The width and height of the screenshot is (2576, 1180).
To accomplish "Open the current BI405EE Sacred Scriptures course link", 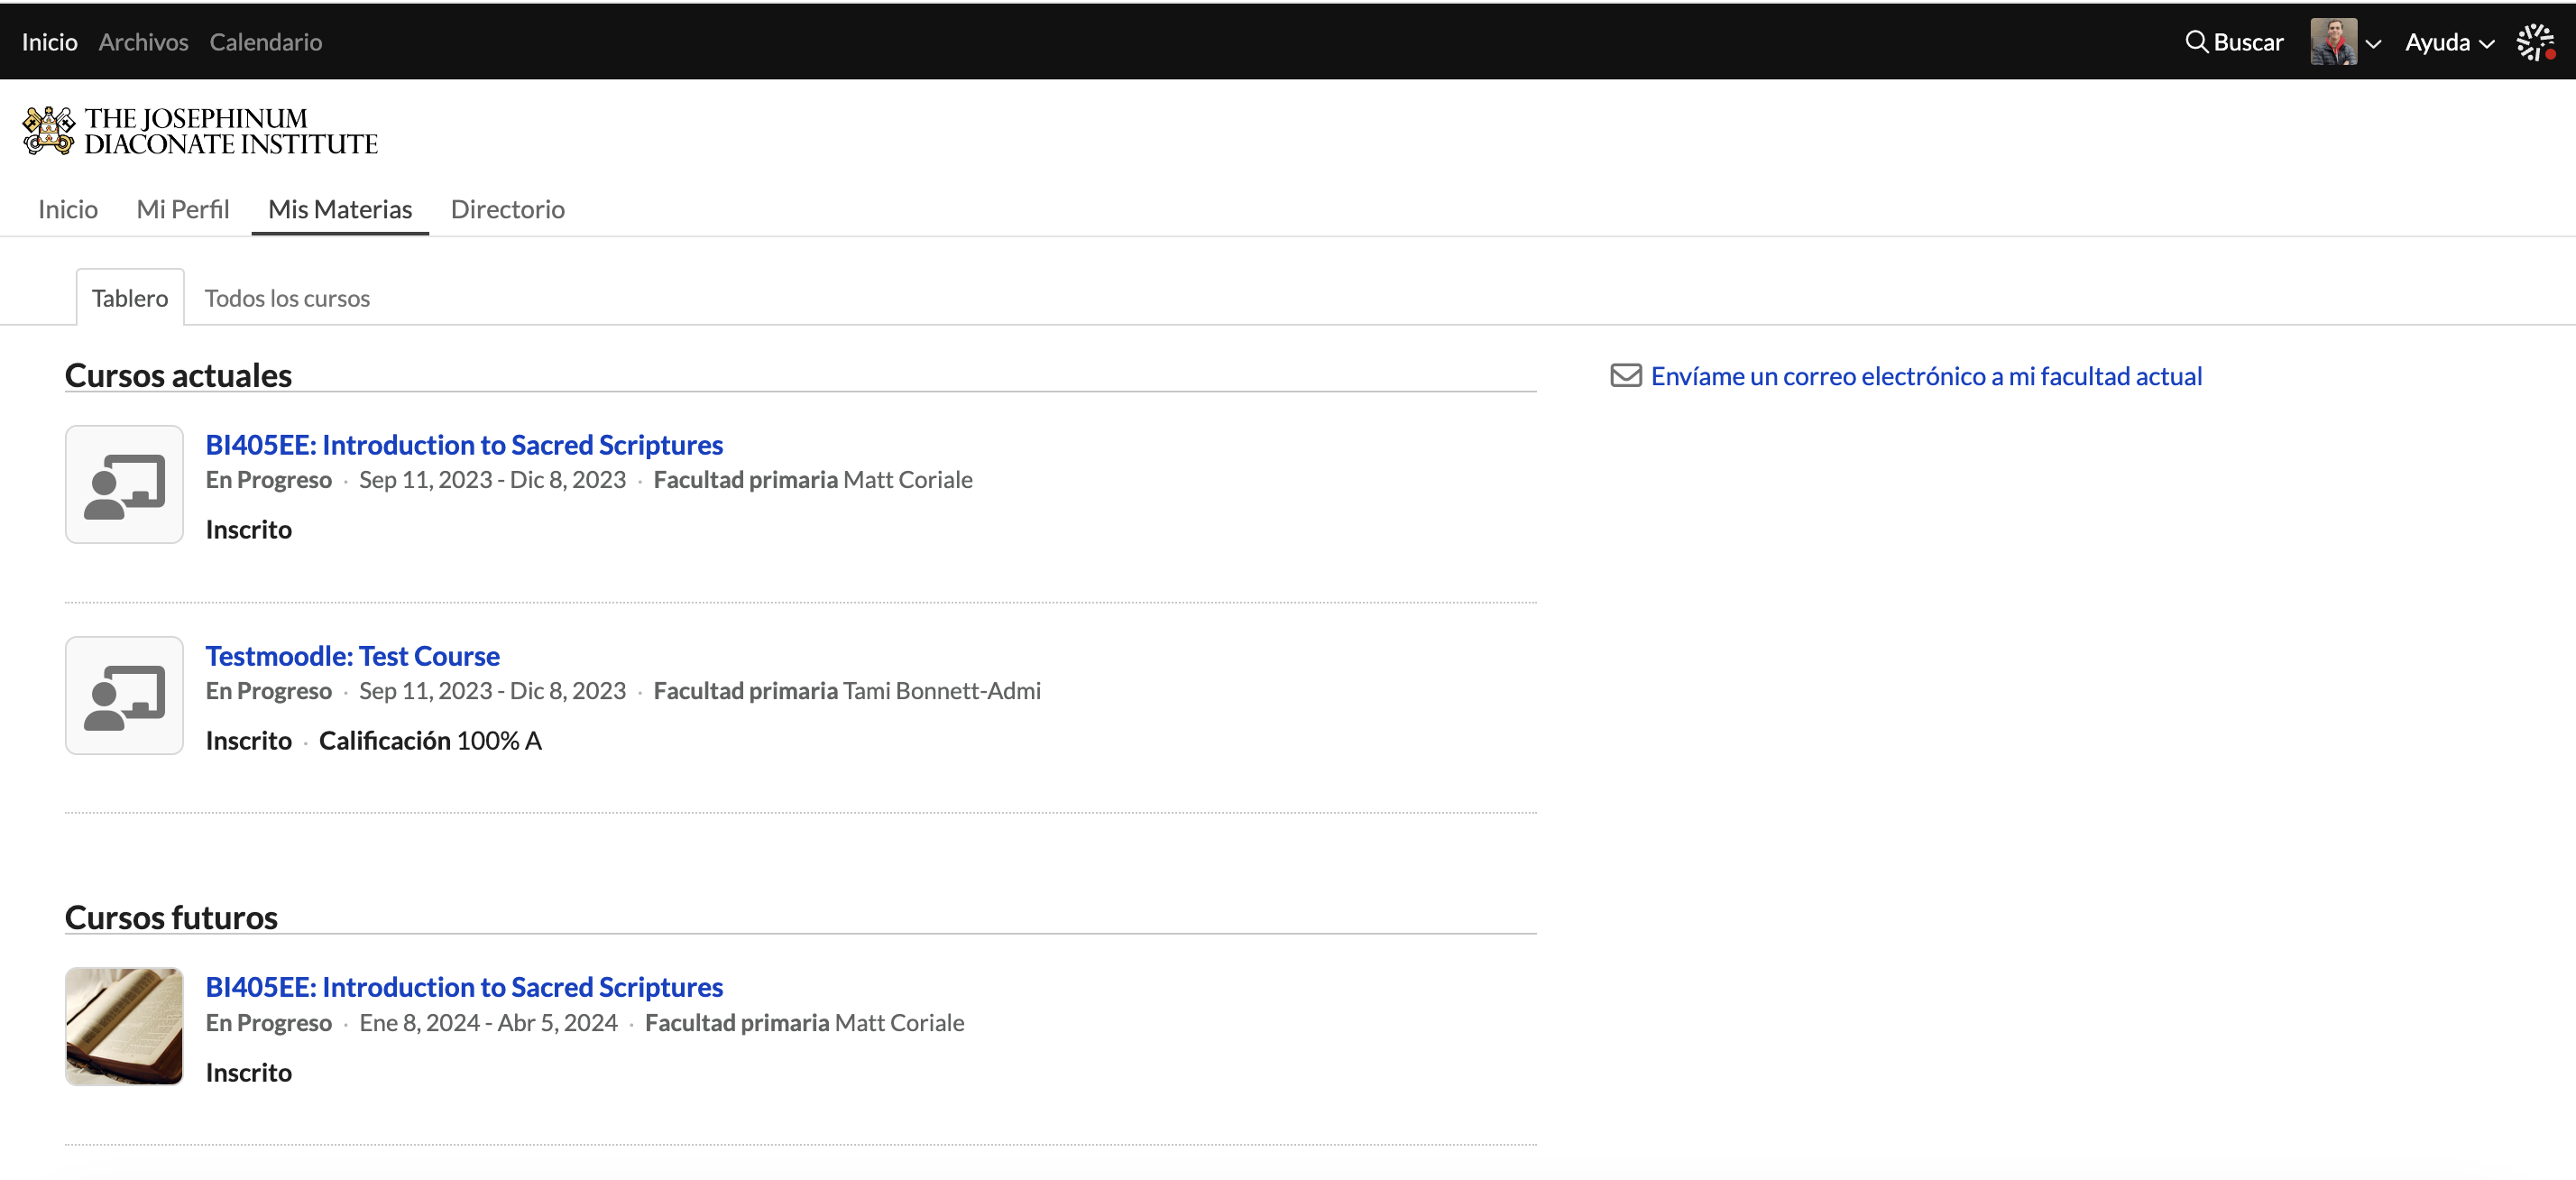I will coord(464,445).
